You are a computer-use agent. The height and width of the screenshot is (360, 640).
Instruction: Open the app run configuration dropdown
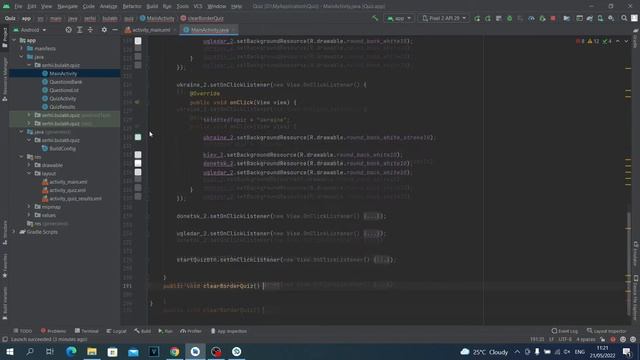tap(399, 18)
